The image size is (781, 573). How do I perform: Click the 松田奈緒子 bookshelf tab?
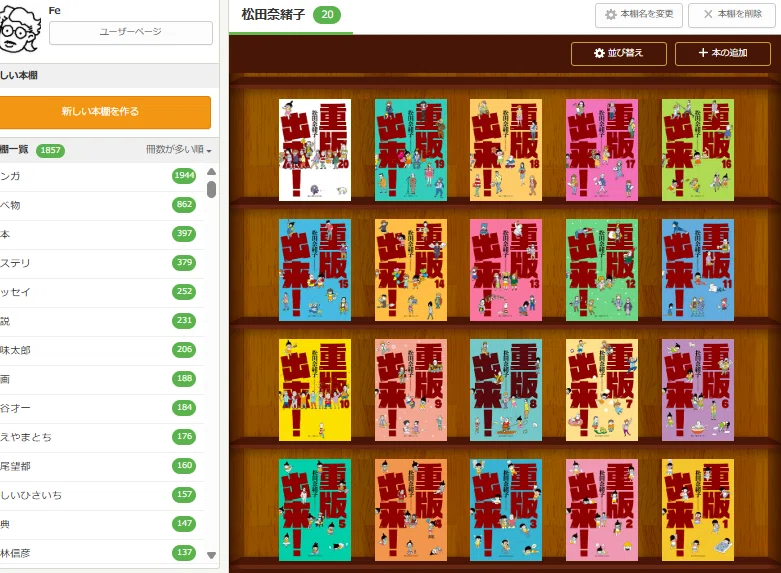tap(291, 16)
